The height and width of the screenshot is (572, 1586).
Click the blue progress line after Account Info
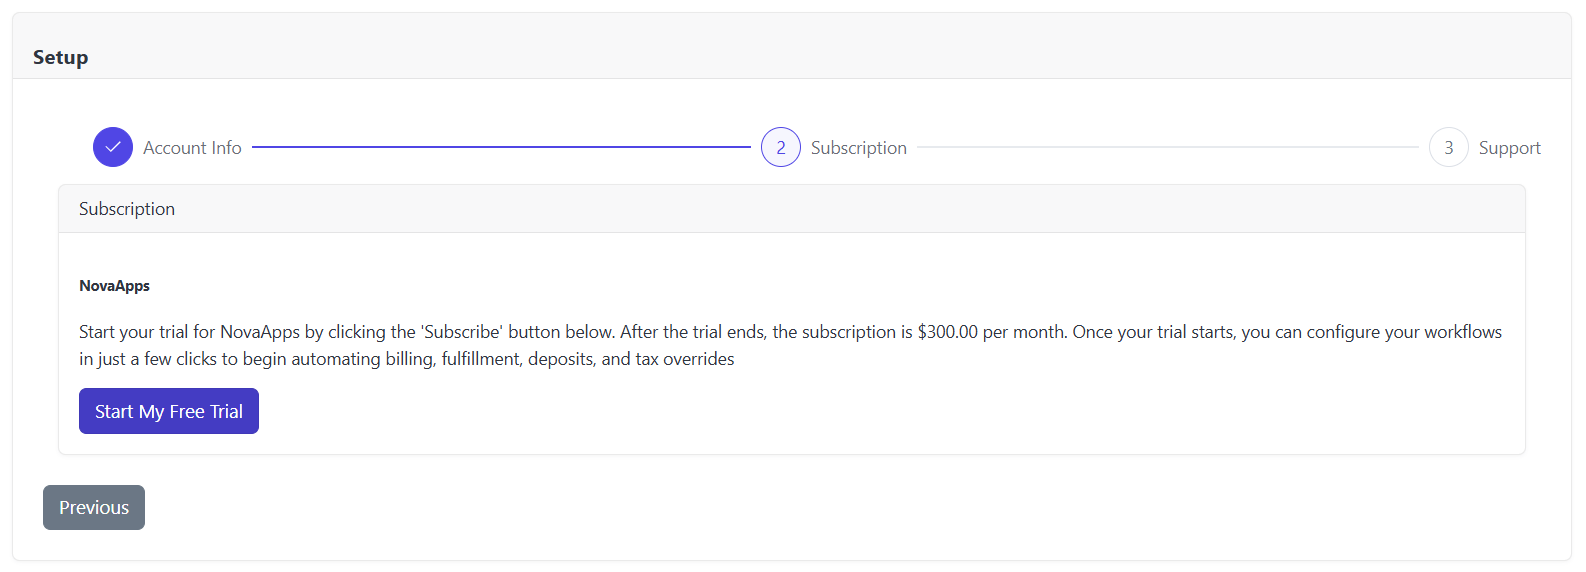tap(500, 147)
